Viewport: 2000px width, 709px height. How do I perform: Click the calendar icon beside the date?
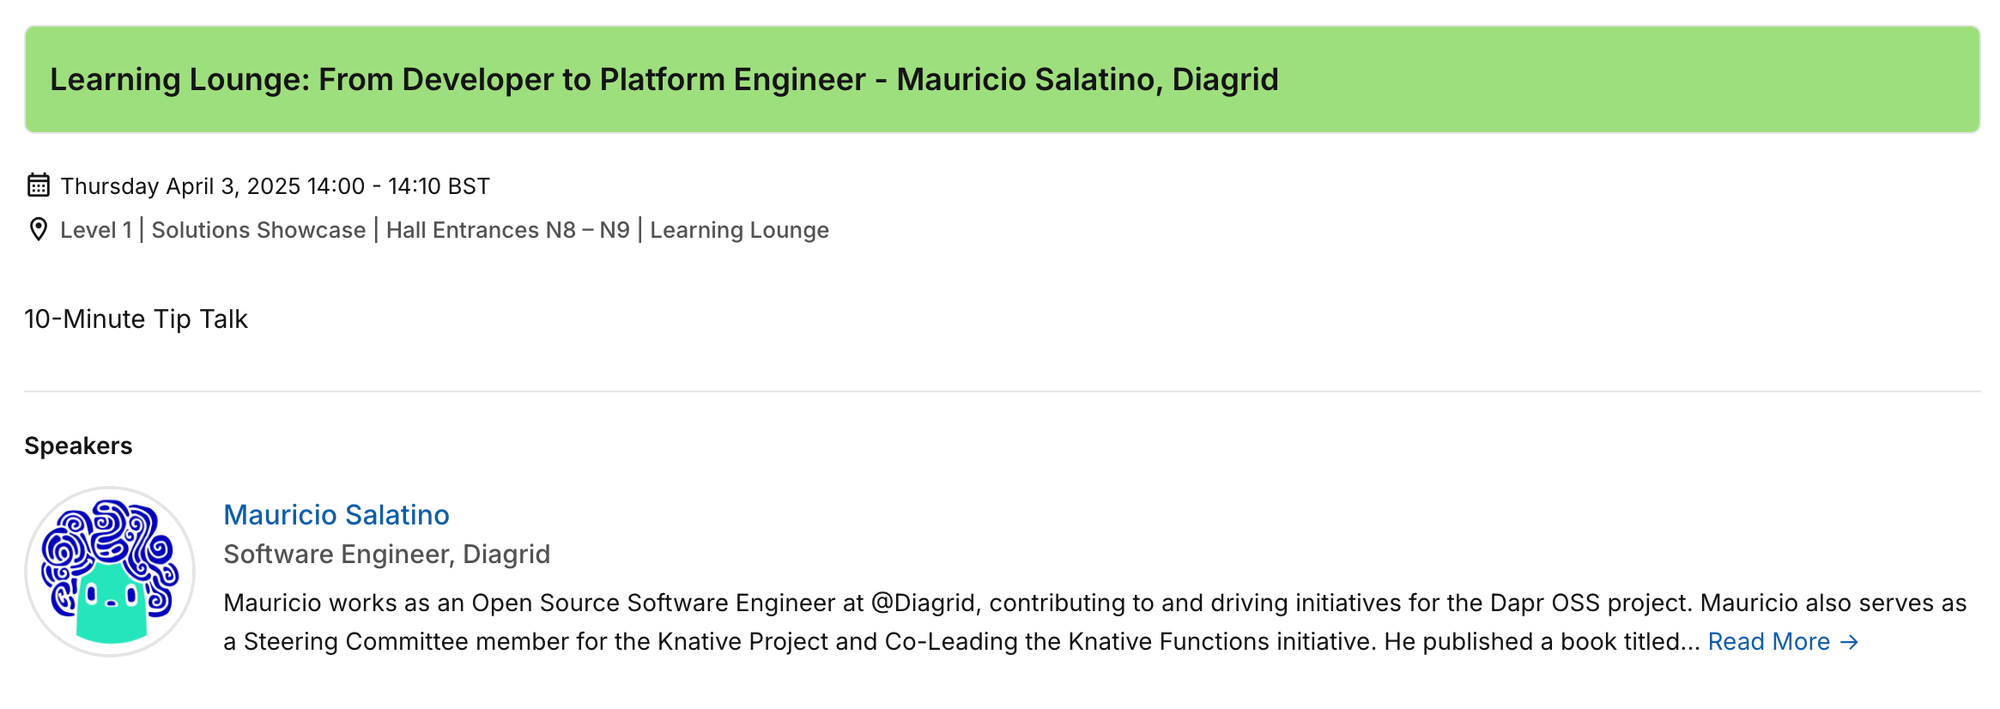click(x=38, y=185)
